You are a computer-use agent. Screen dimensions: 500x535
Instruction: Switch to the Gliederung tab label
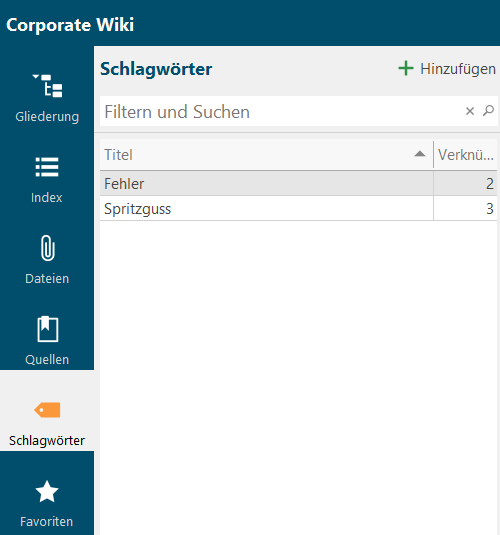pos(47,117)
